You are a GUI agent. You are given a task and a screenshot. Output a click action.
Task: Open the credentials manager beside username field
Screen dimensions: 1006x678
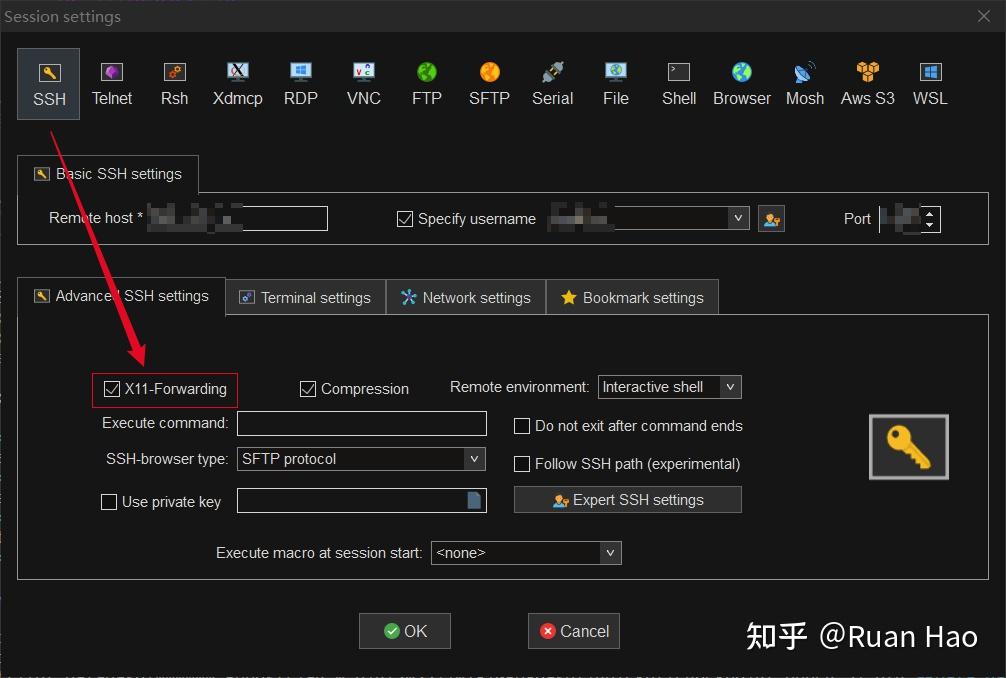click(x=771, y=218)
